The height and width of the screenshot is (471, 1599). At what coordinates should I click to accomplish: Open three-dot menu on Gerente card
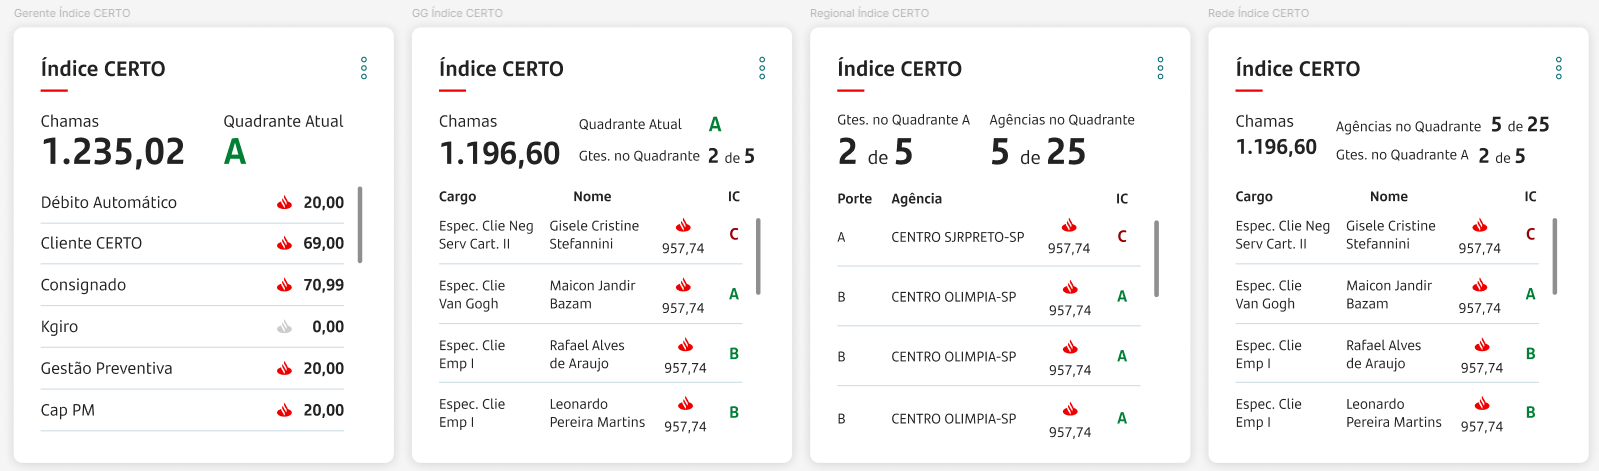364,68
